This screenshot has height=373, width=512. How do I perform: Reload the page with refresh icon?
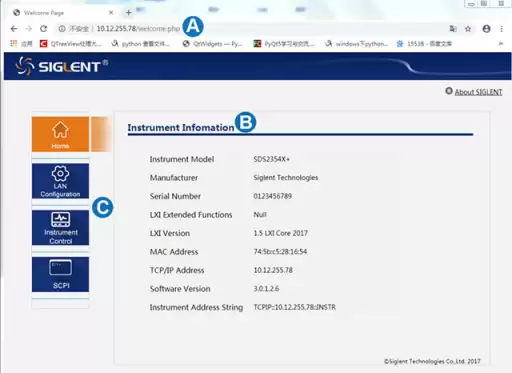point(44,29)
